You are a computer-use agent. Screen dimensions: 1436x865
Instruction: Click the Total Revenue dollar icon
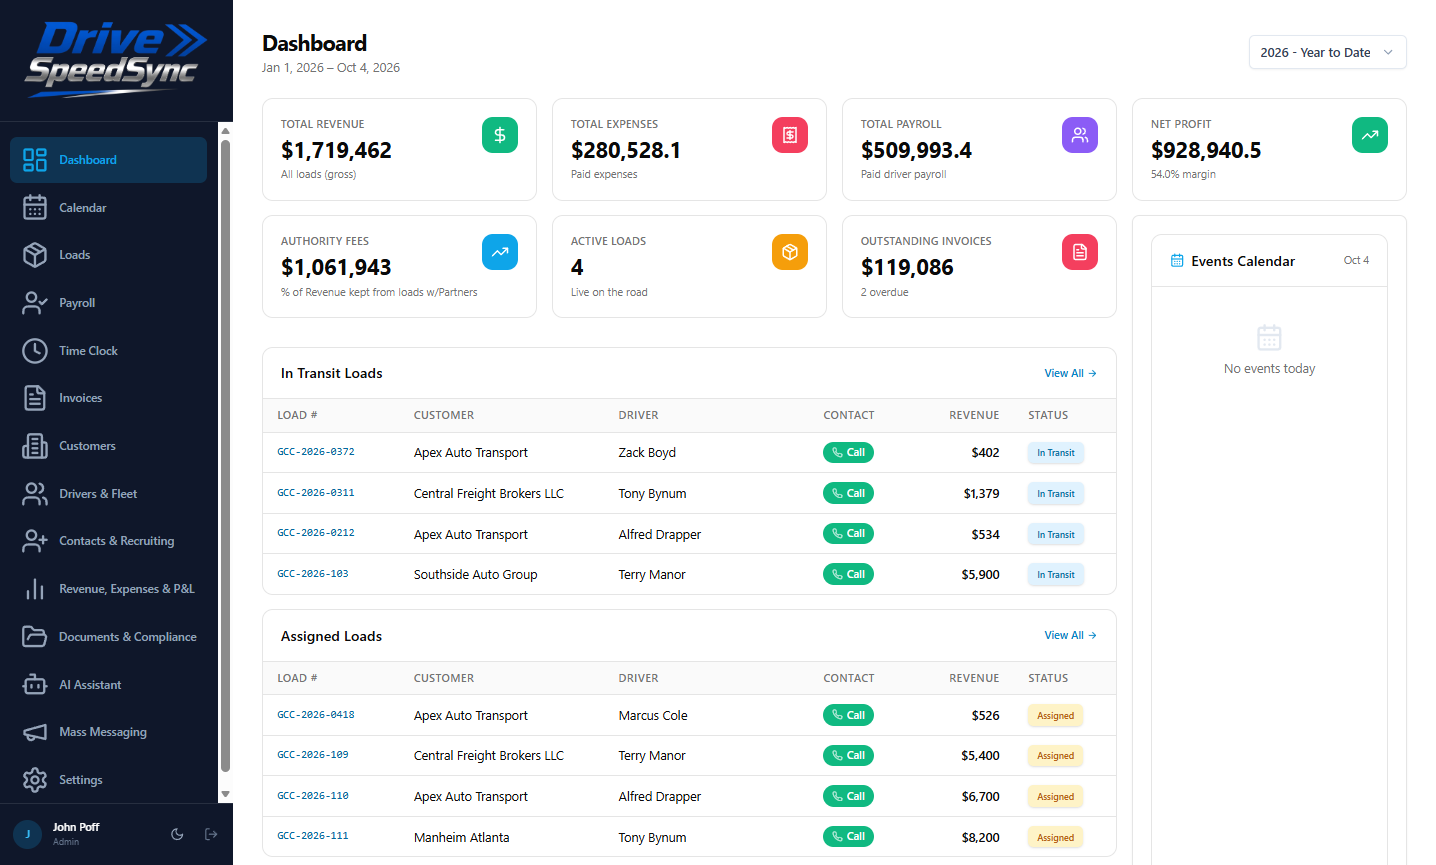500,135
